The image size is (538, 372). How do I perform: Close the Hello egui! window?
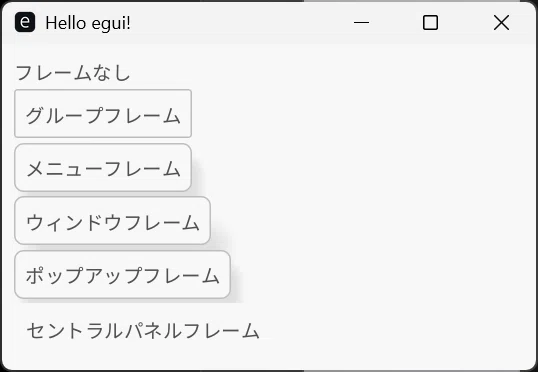pos(501,23)
